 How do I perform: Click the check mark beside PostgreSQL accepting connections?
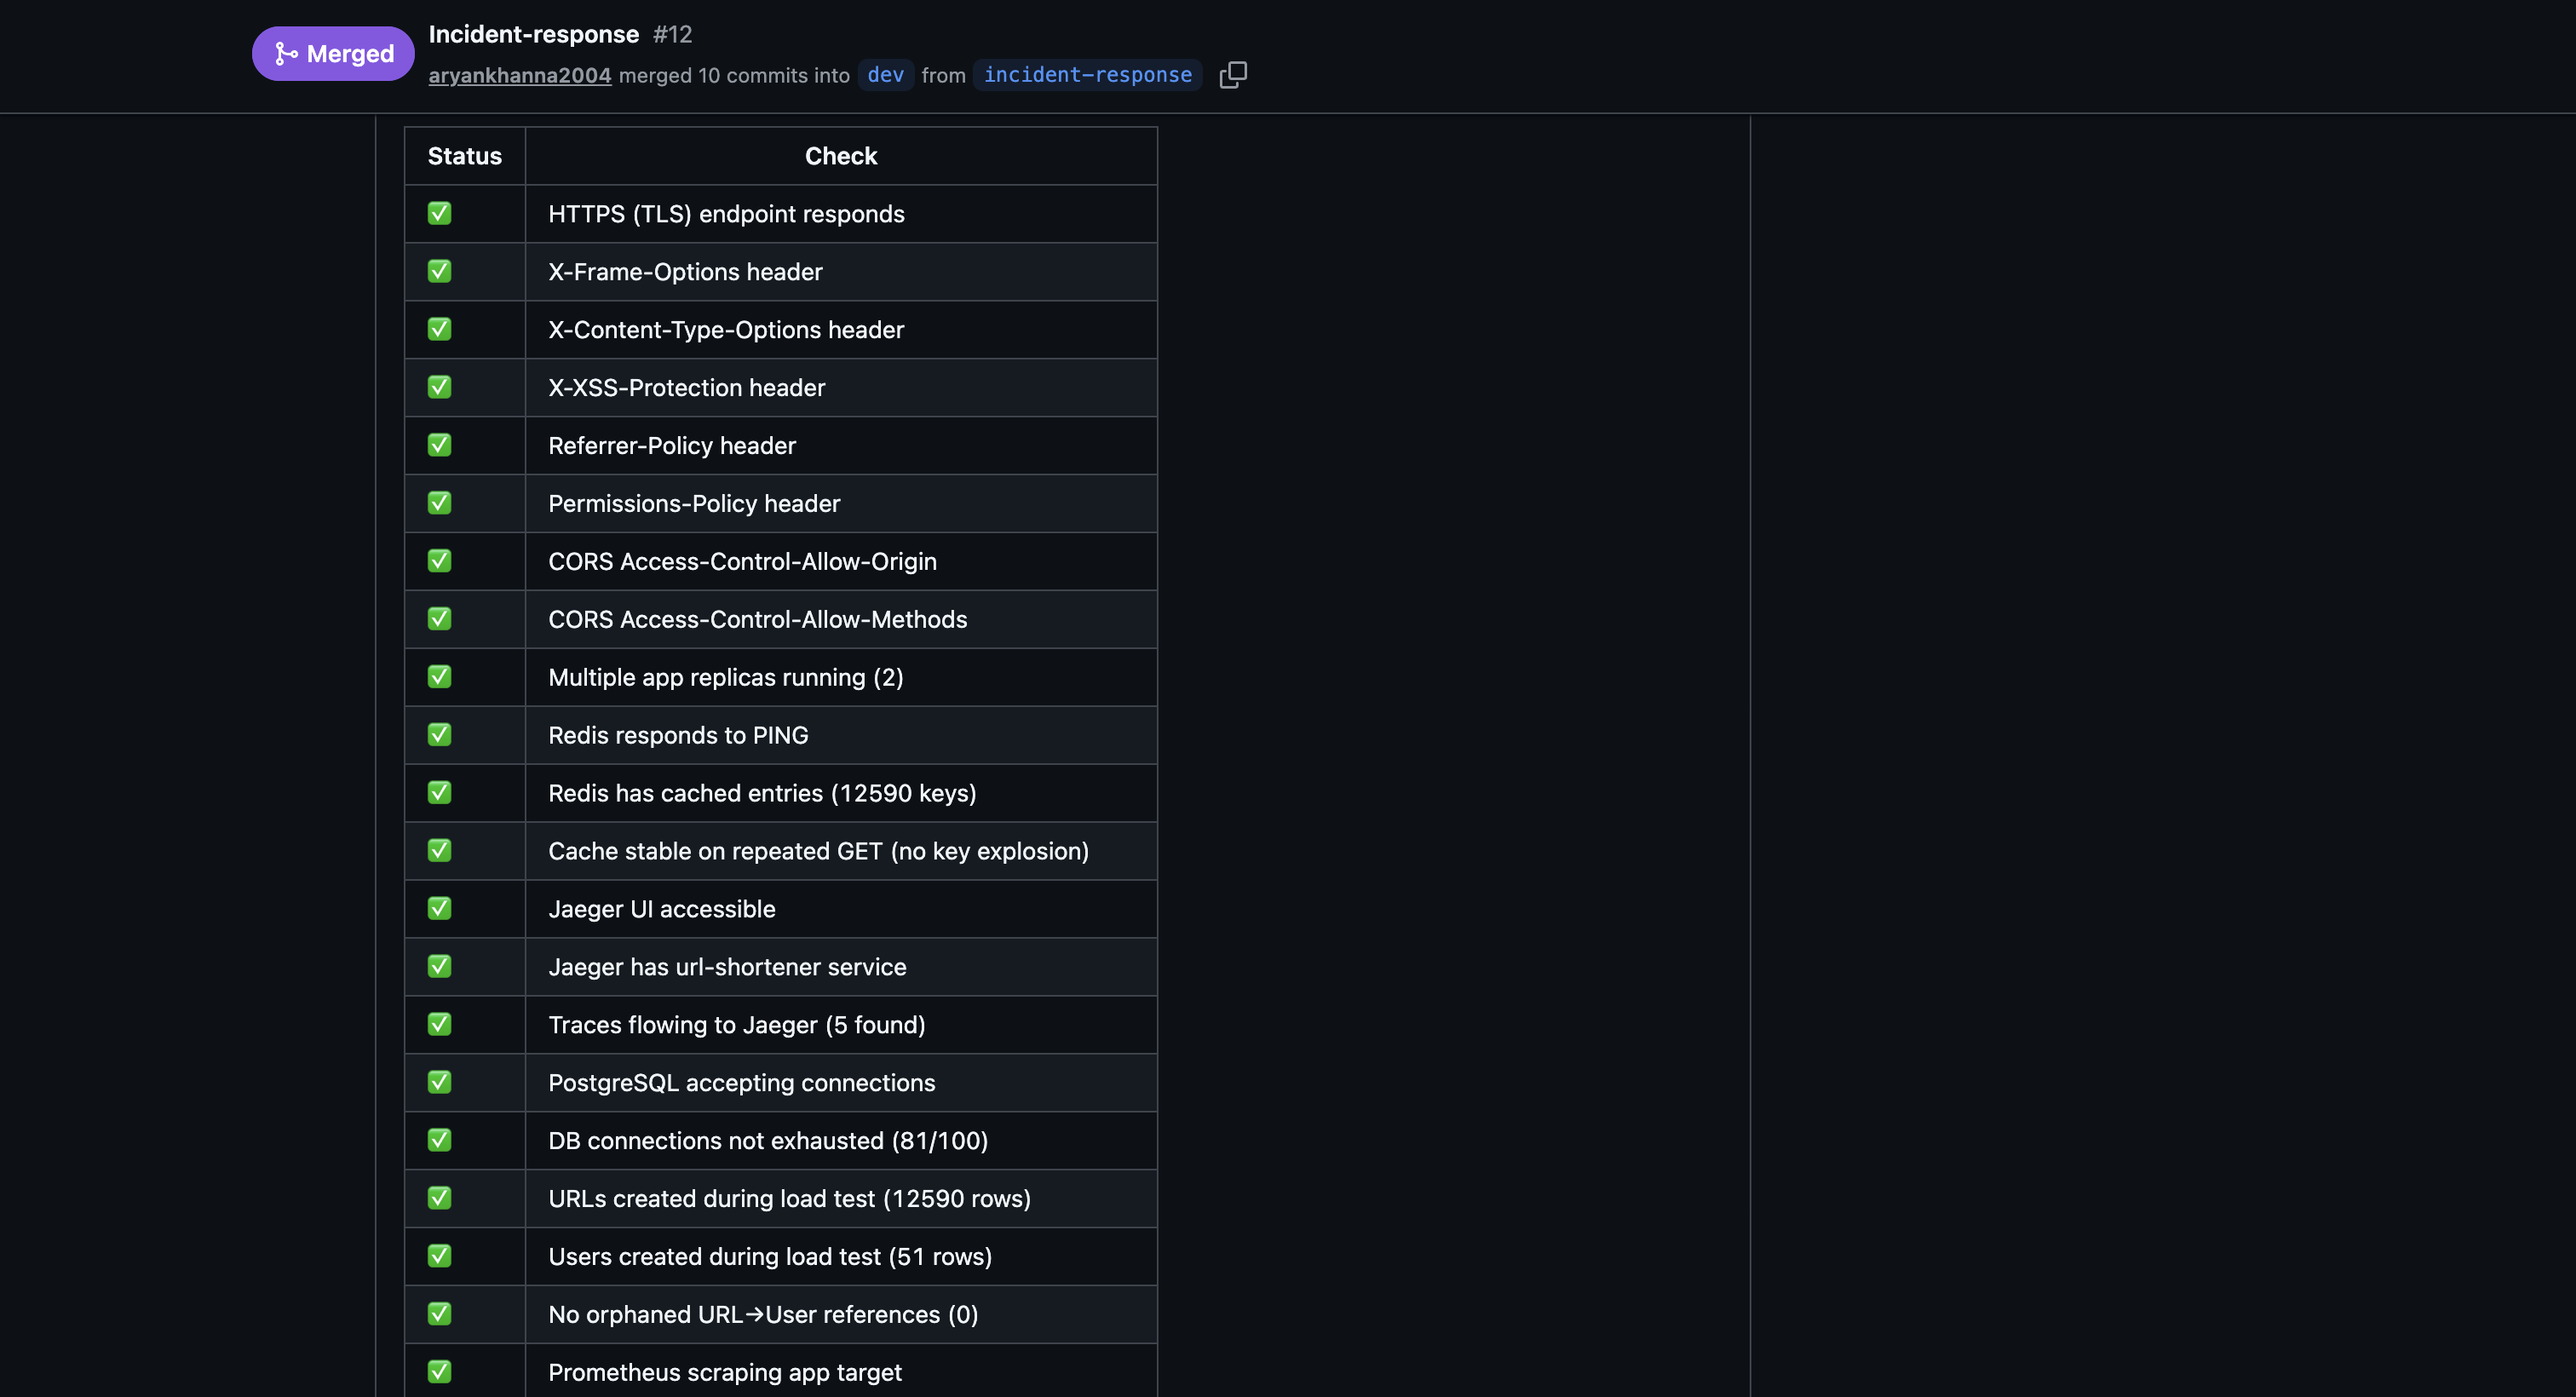[439, 1082]
